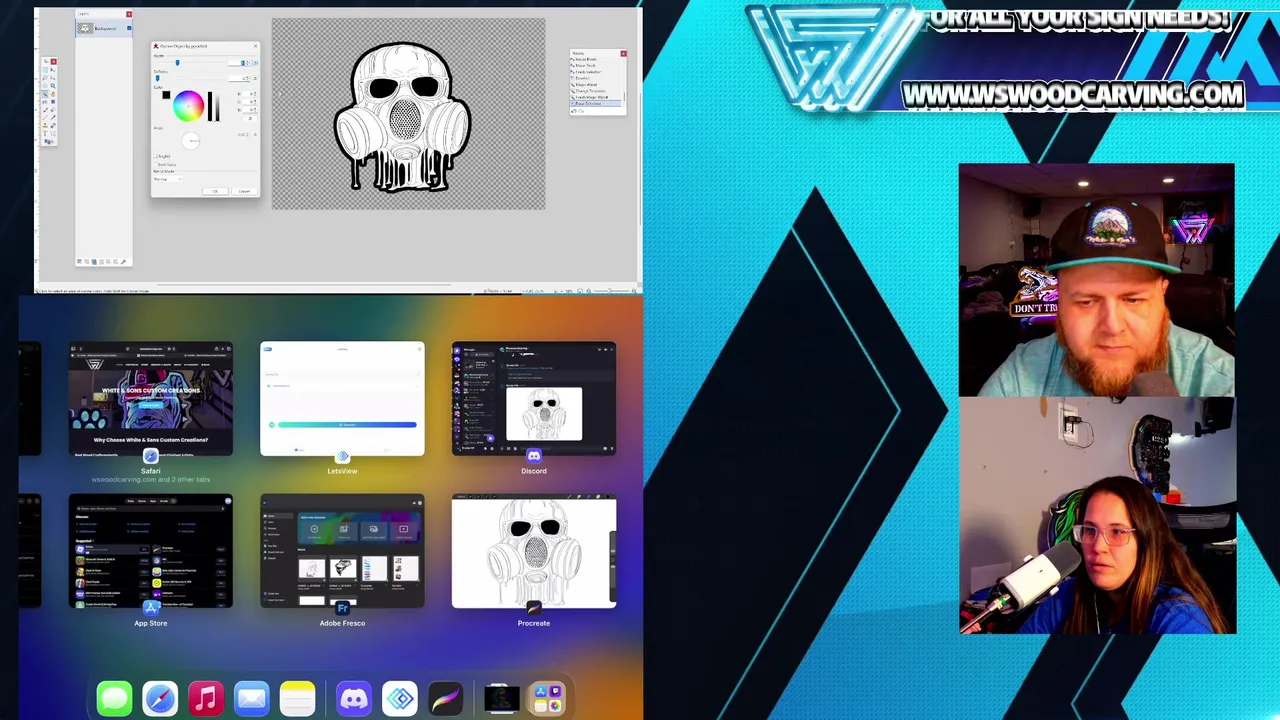Close the floating Tools window
Image resolution: width=1280 pixels, height=720 pixels.
54,62
